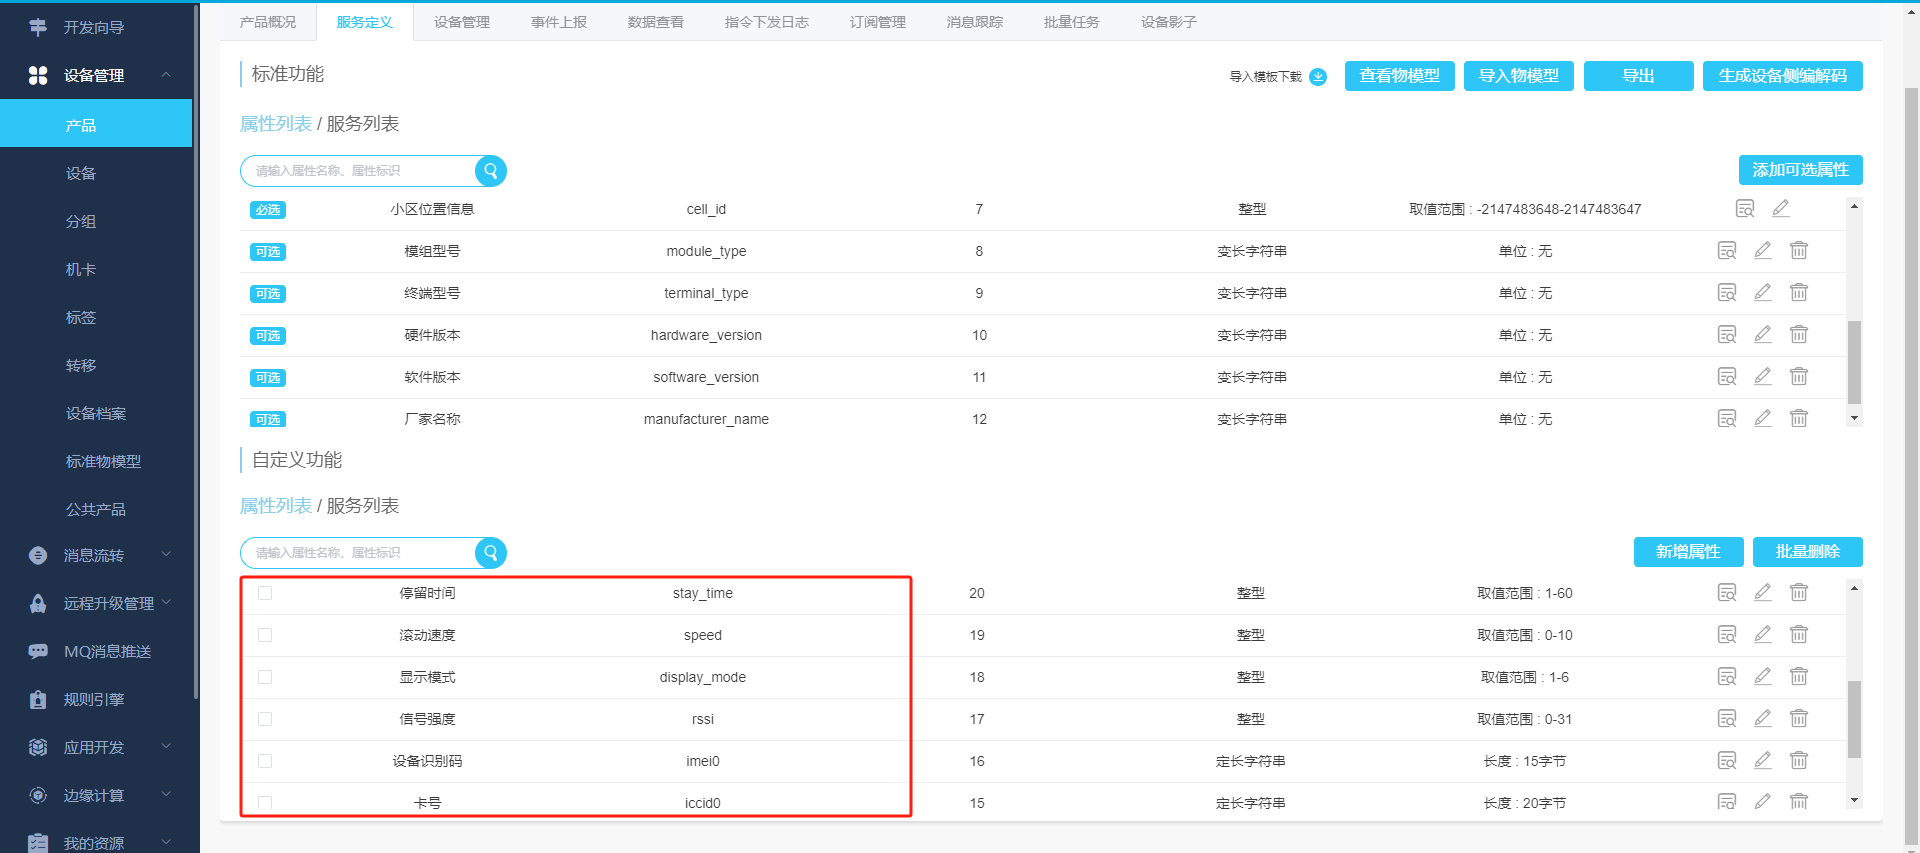This screenshot has width=1920, height=853.
Task: Delete the imei0 property
Action: click(1799, 760)
